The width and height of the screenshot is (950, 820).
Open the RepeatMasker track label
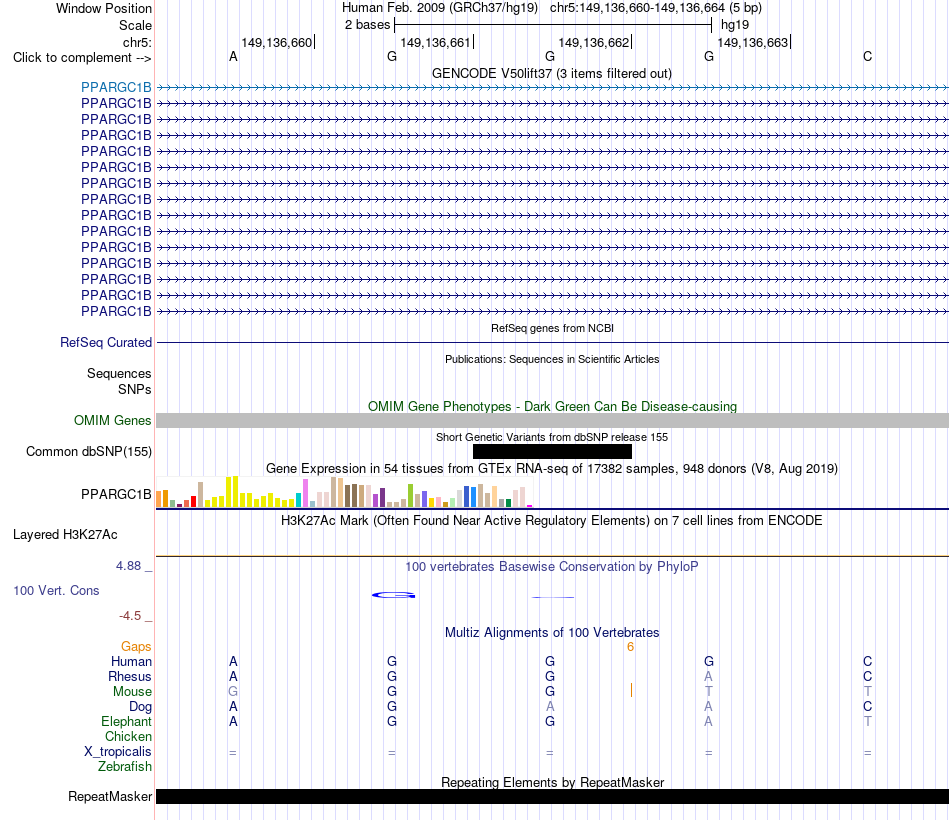(110, 796)
